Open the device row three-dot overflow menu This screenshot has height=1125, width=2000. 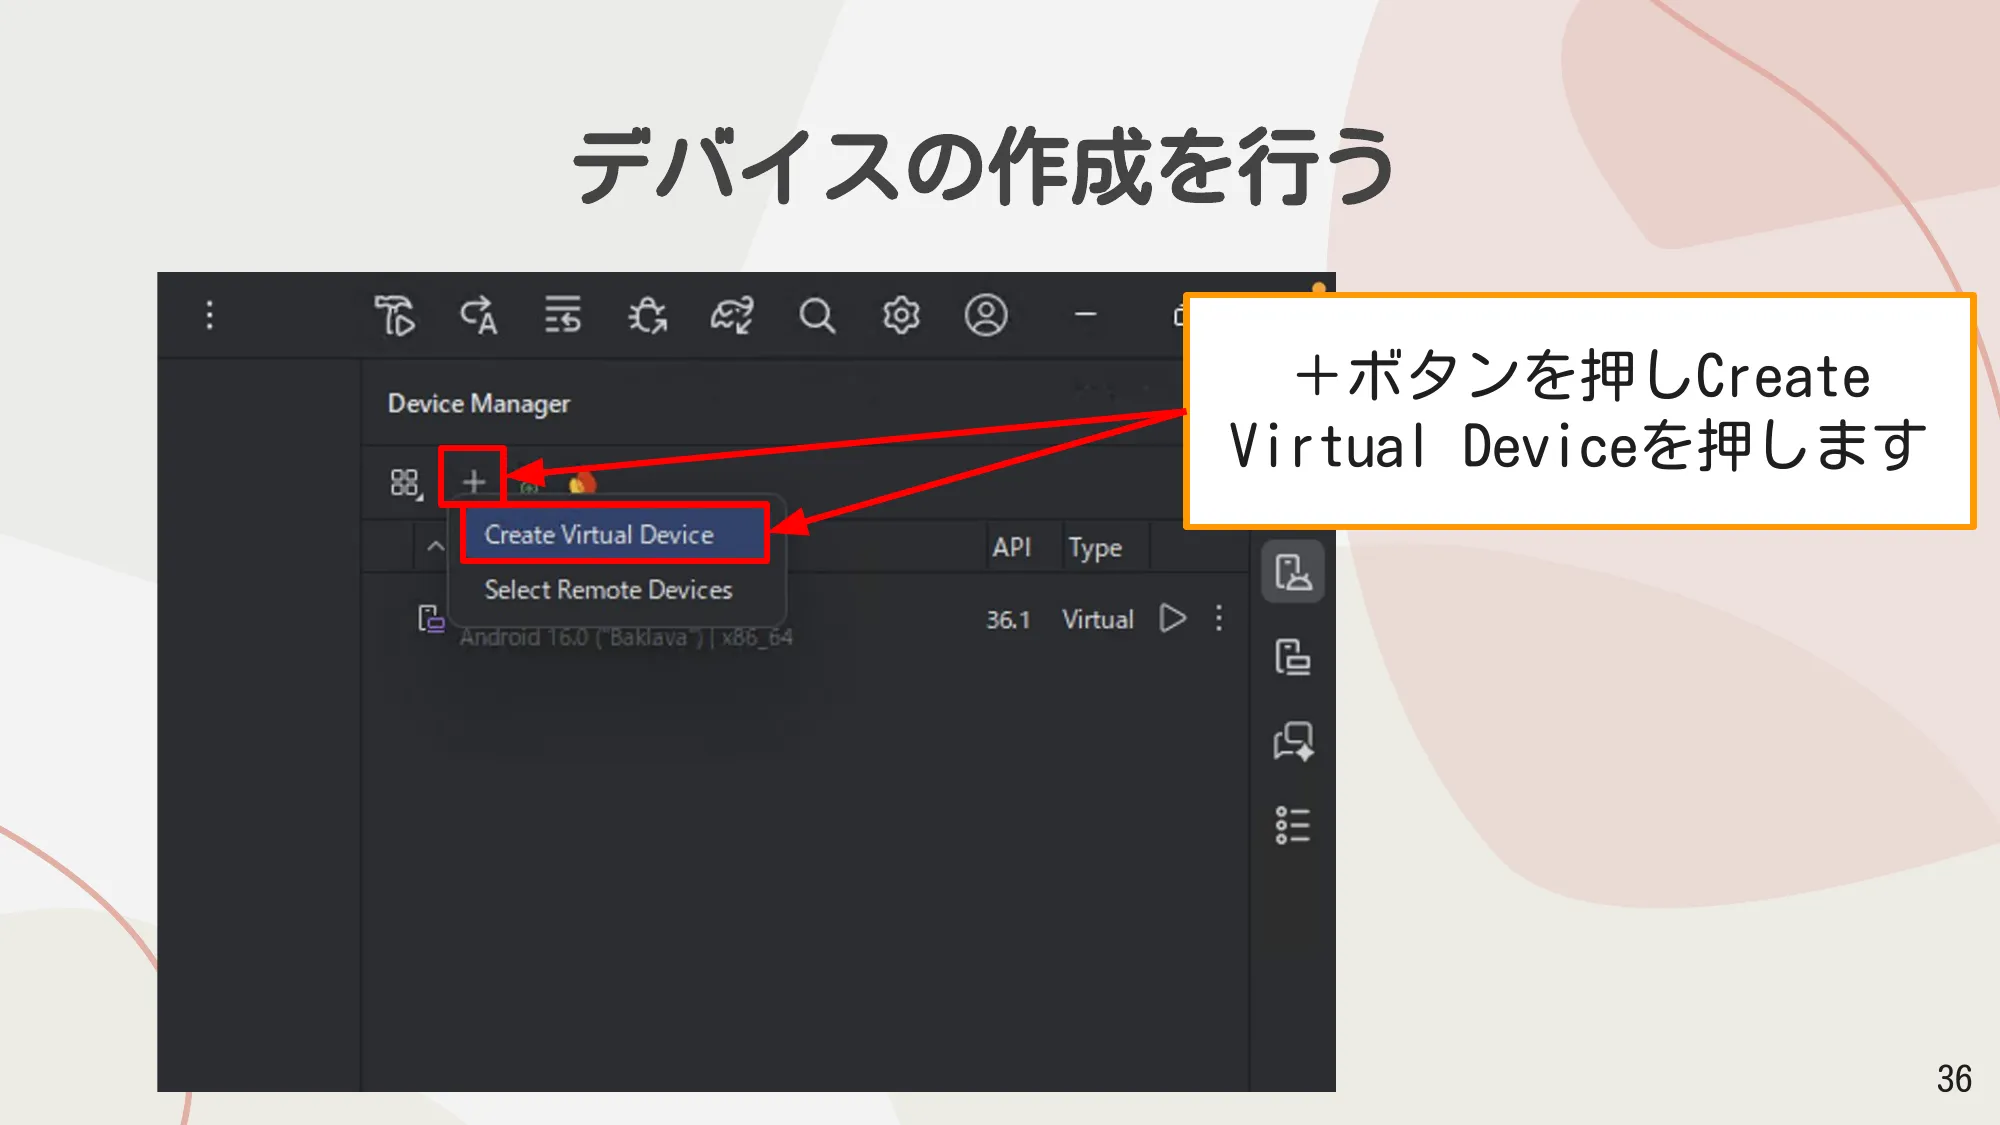click(x=1219, y=620)
